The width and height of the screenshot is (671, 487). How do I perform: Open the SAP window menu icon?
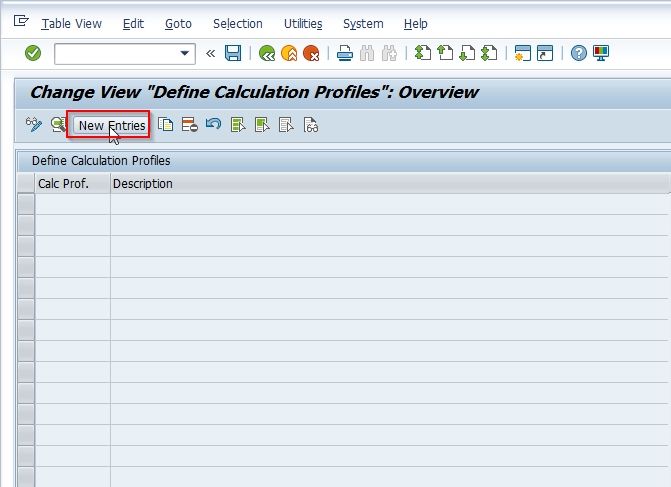tap(21, 21)
